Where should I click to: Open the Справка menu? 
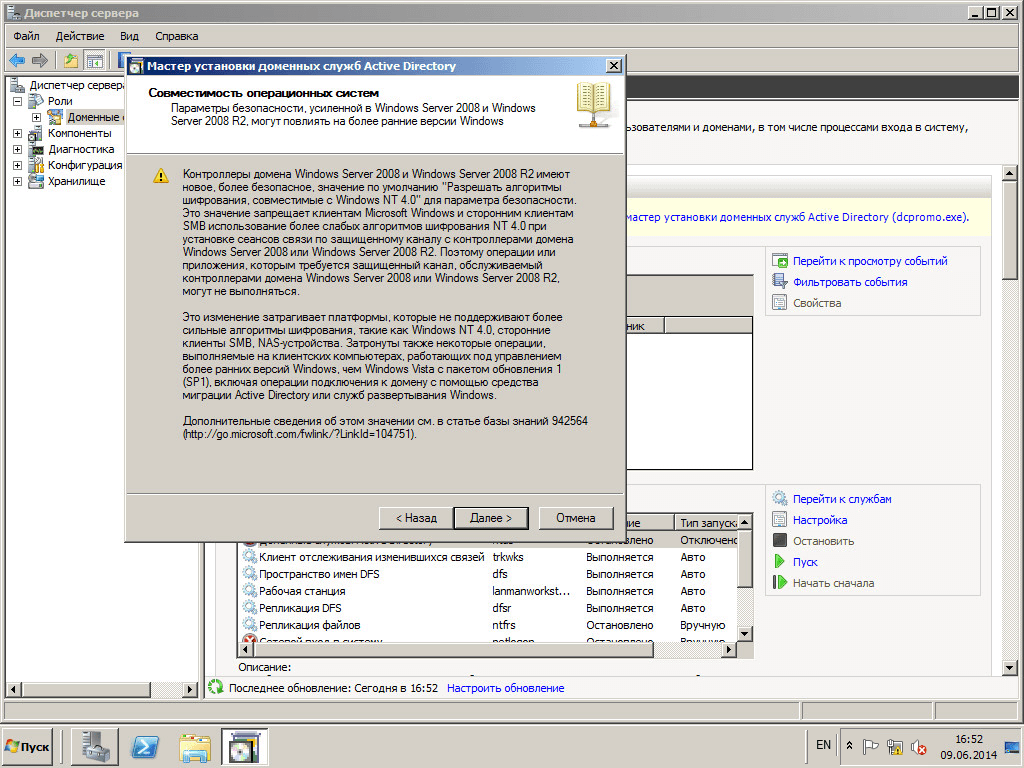177,36
